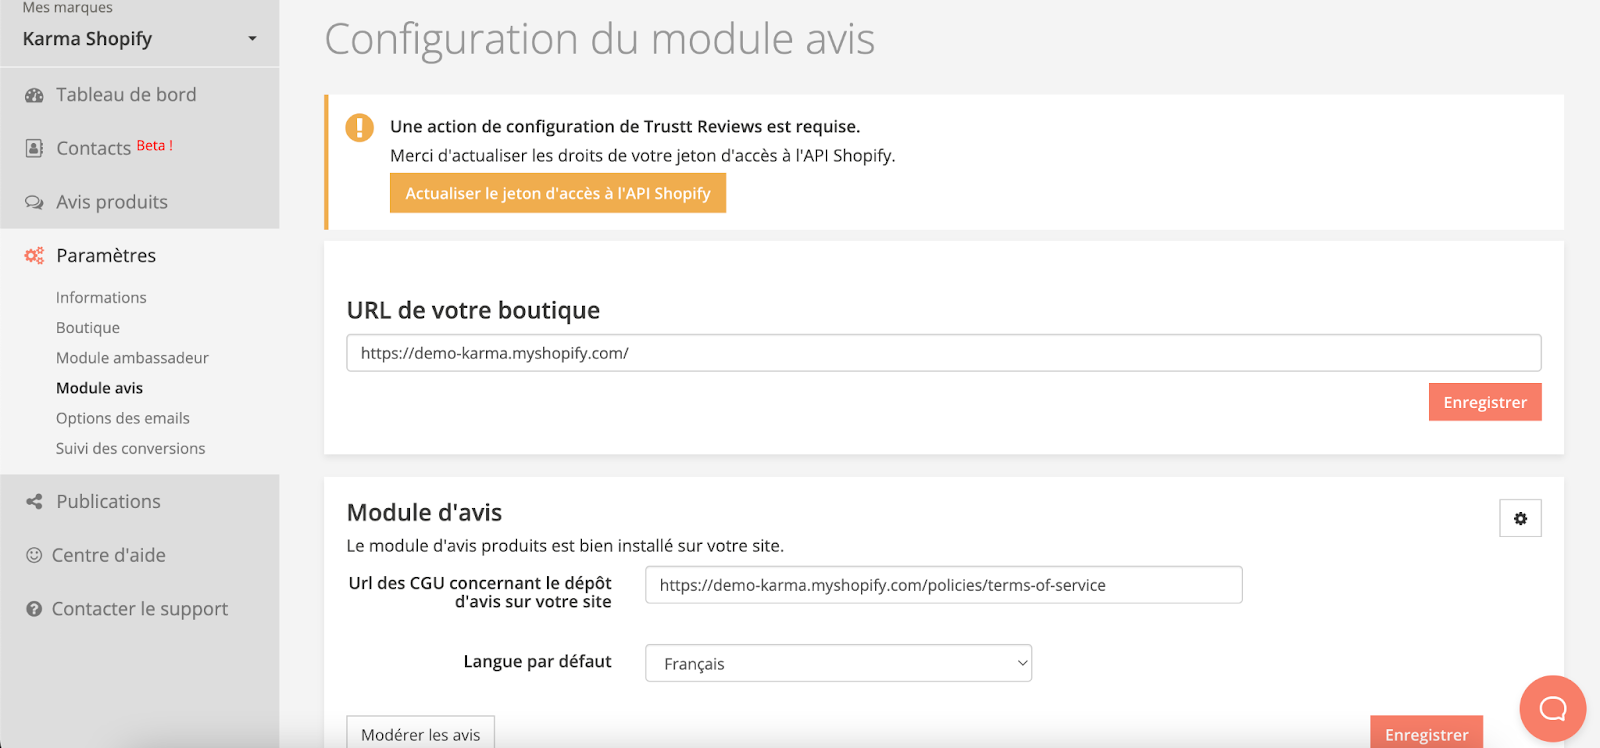The width and height of the screenshot is (1600, 748).
Task: Go to Module ambassadeur settings
Action: (132, 358)
